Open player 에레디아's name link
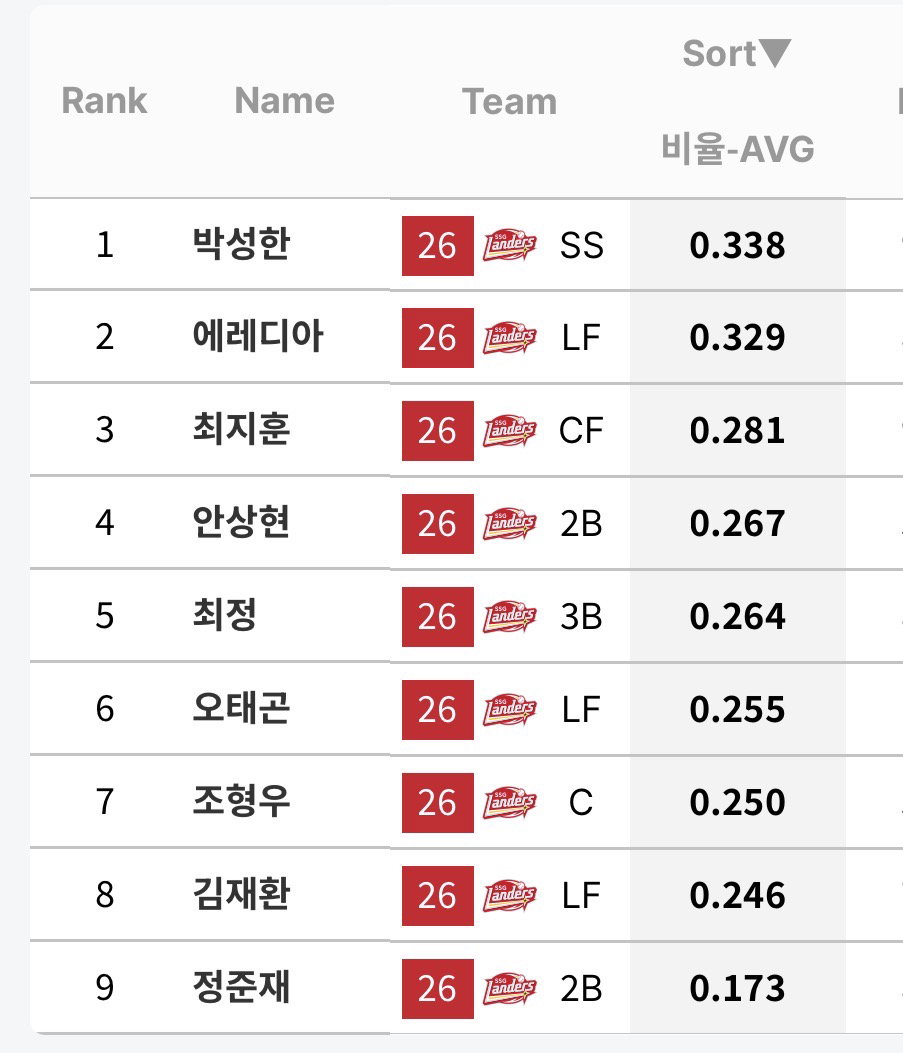The image size is (903, 1053). pyautogui.click(x=258, y=336)
